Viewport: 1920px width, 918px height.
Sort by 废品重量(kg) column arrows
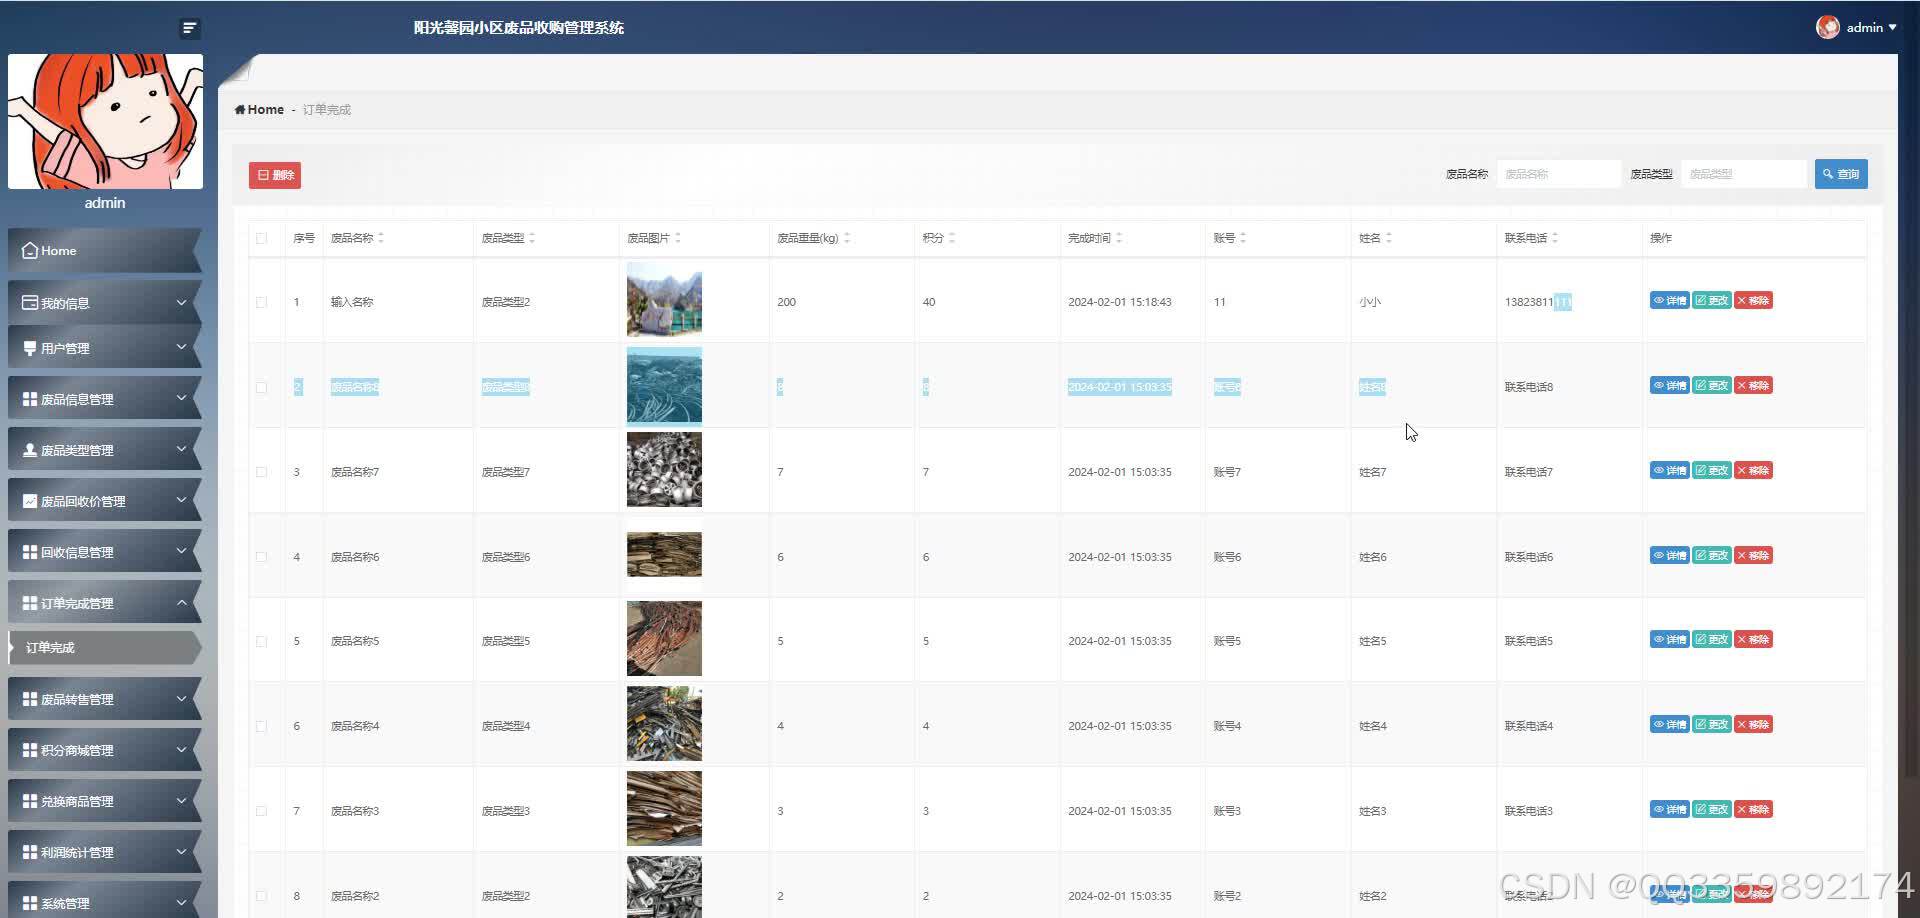847,238
